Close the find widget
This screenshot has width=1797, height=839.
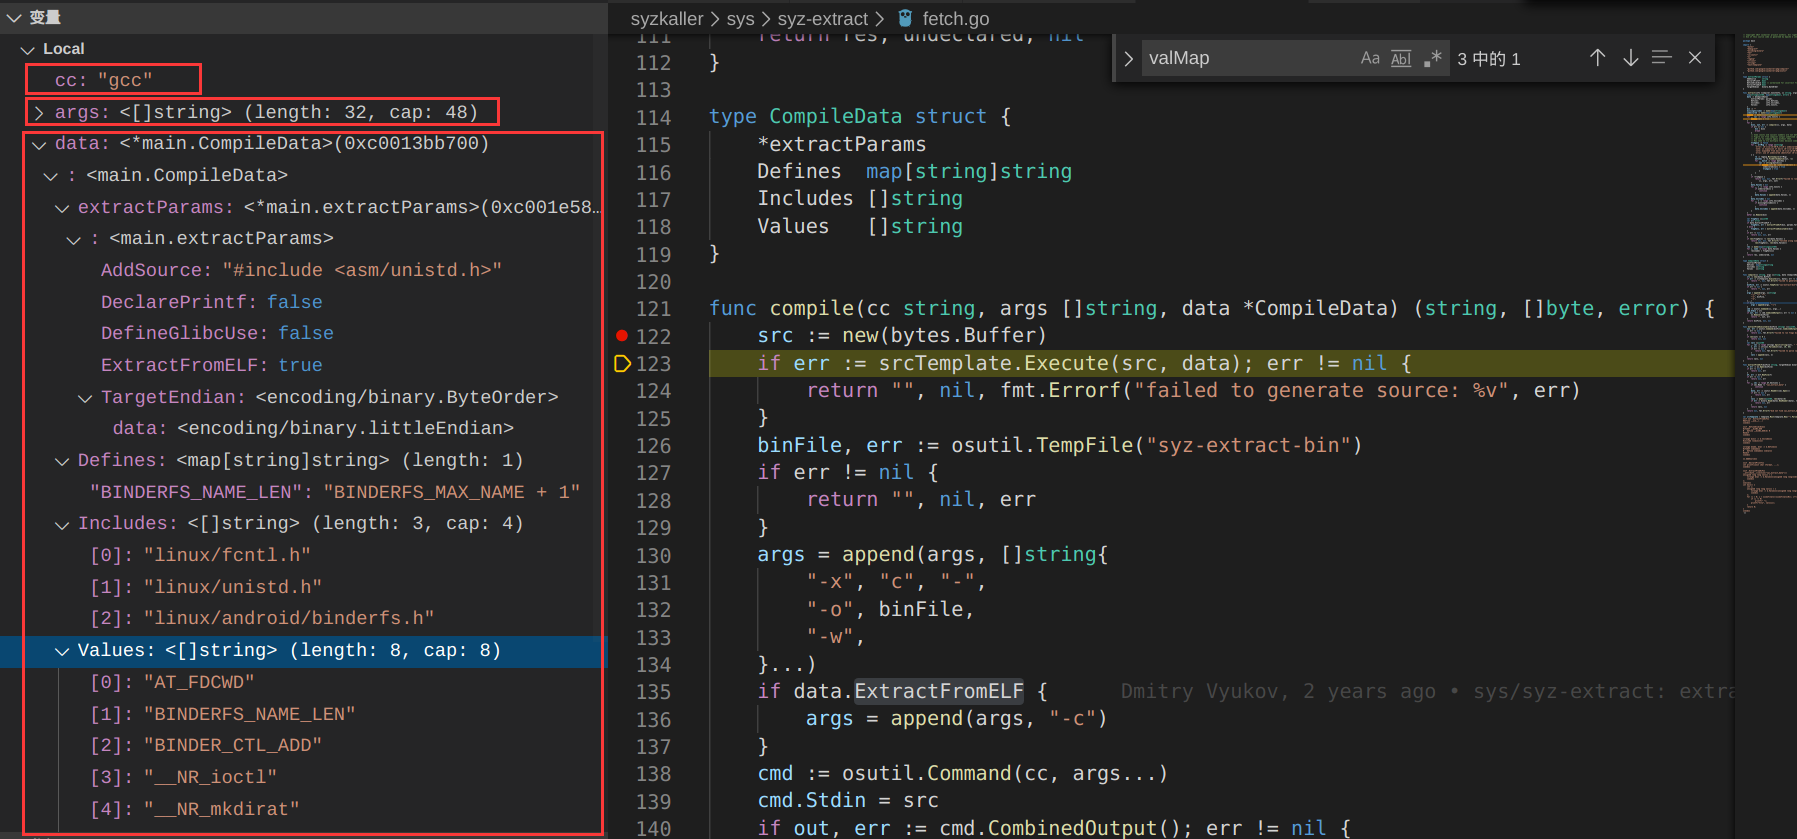(1695, 58)
